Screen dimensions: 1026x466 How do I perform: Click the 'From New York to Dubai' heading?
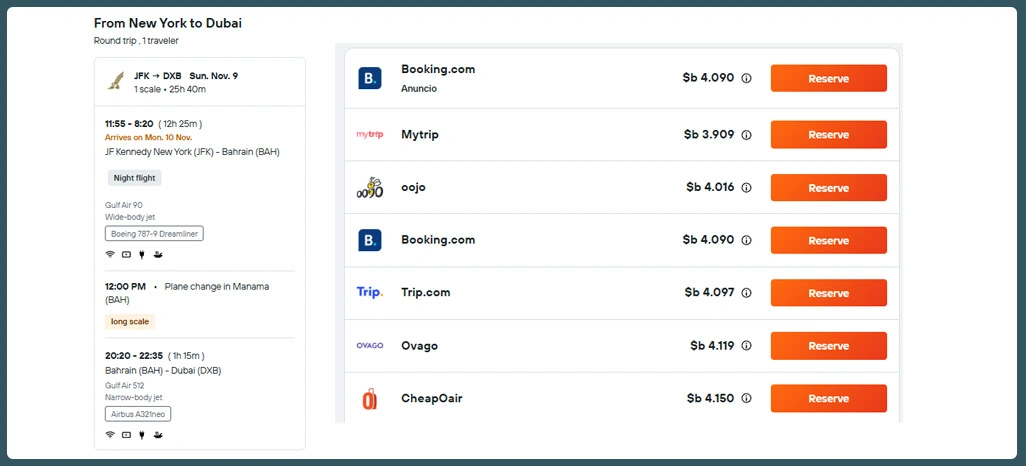click(168, 24)
